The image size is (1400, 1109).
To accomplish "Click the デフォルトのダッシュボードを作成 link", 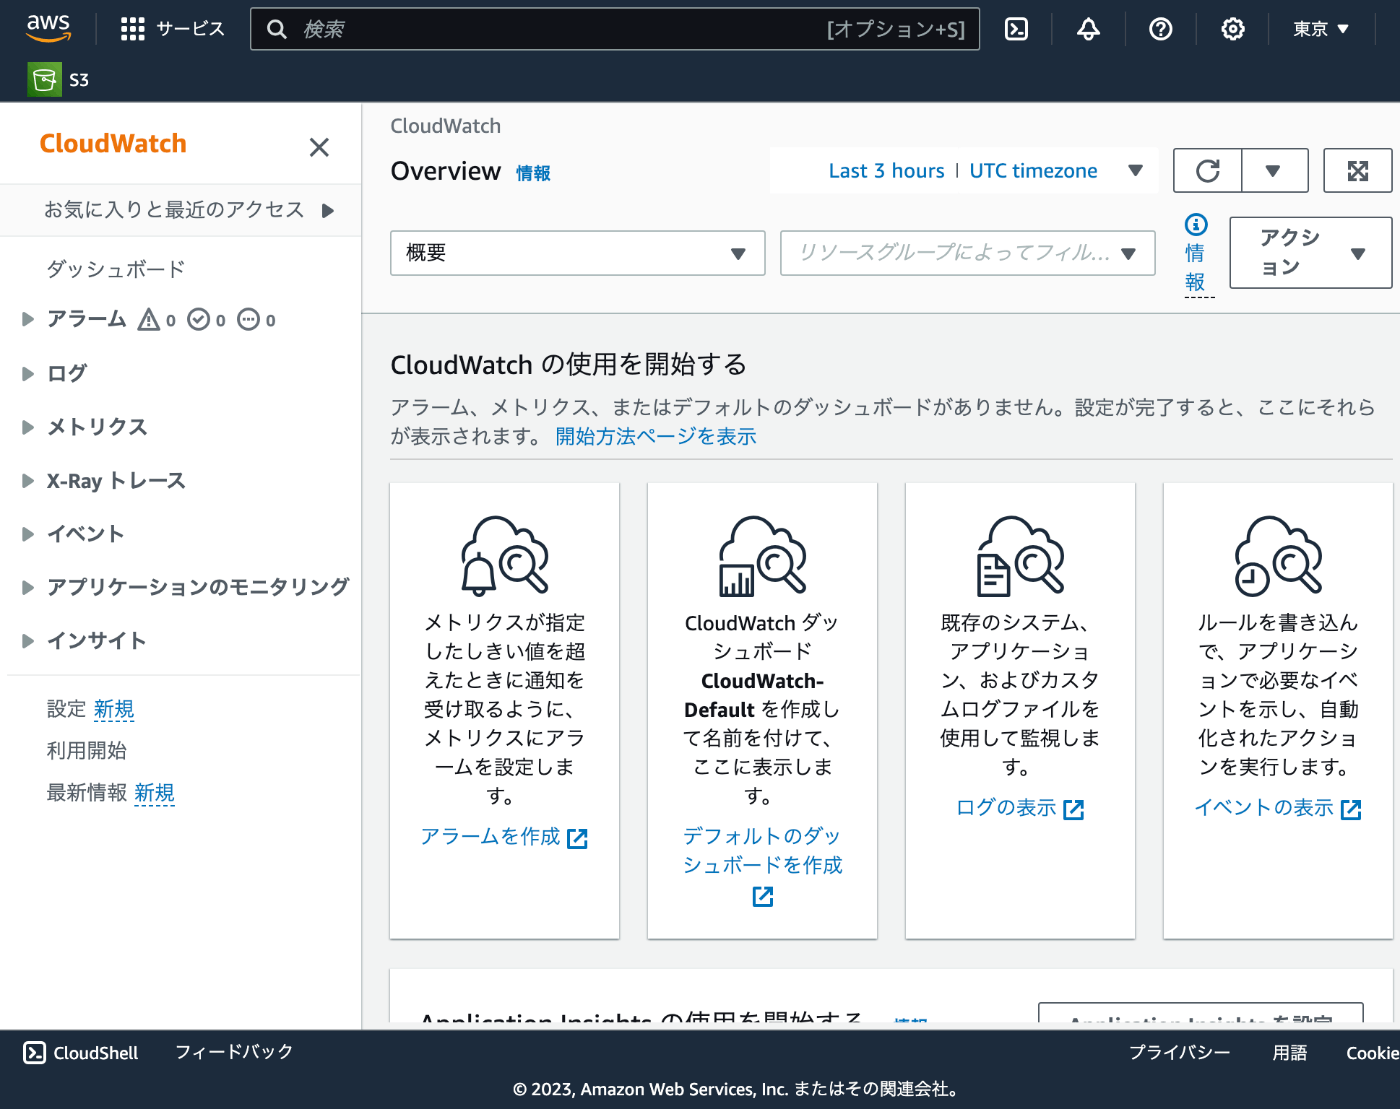I will [762, 850].
